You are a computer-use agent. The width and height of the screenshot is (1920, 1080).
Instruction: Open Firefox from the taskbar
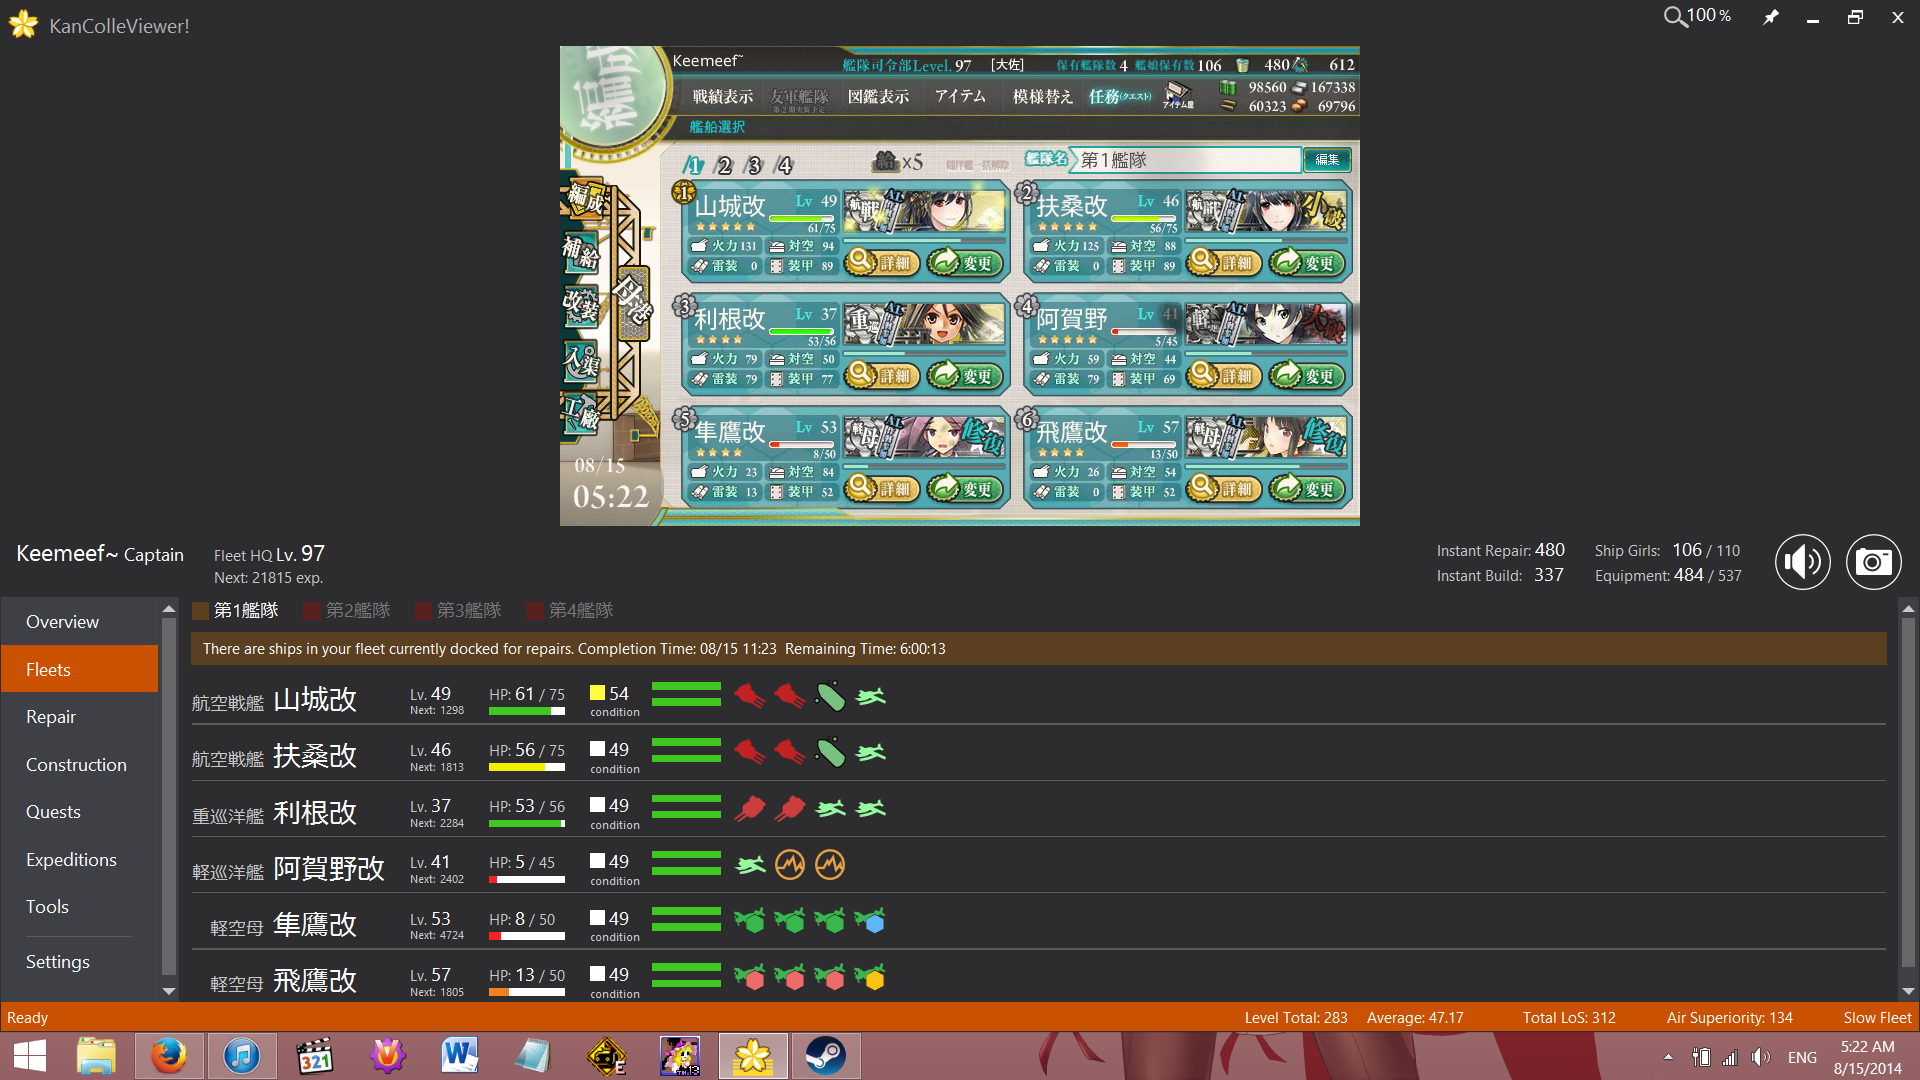pyautogui.click(x=168, y=1056)
